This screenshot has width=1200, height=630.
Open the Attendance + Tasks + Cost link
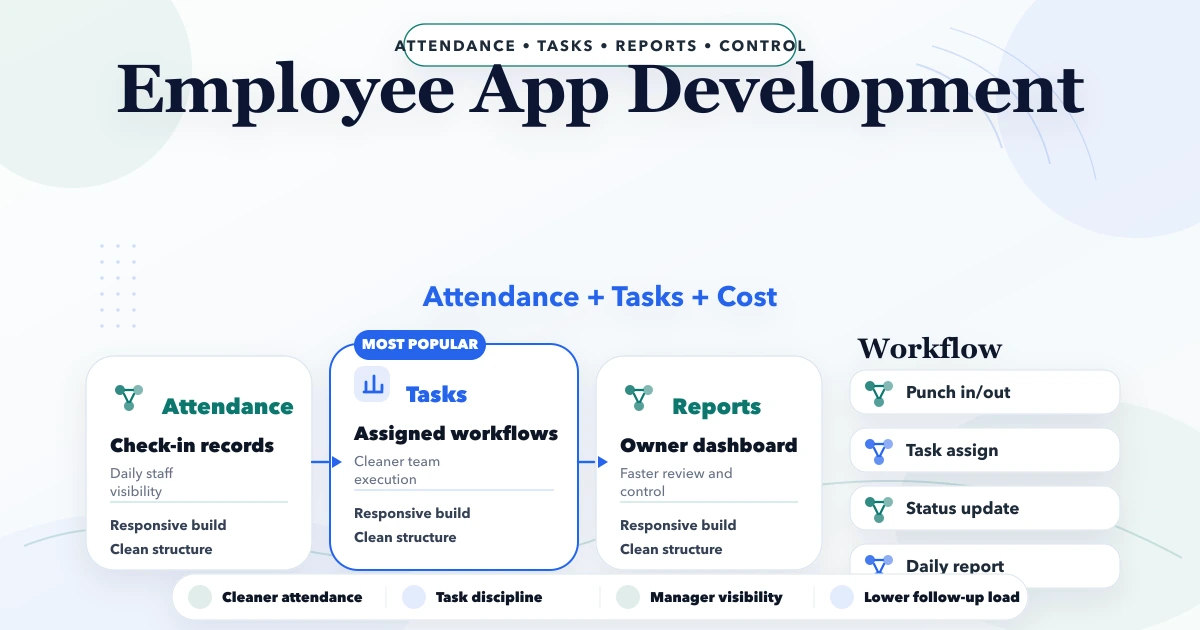point(600,296)
